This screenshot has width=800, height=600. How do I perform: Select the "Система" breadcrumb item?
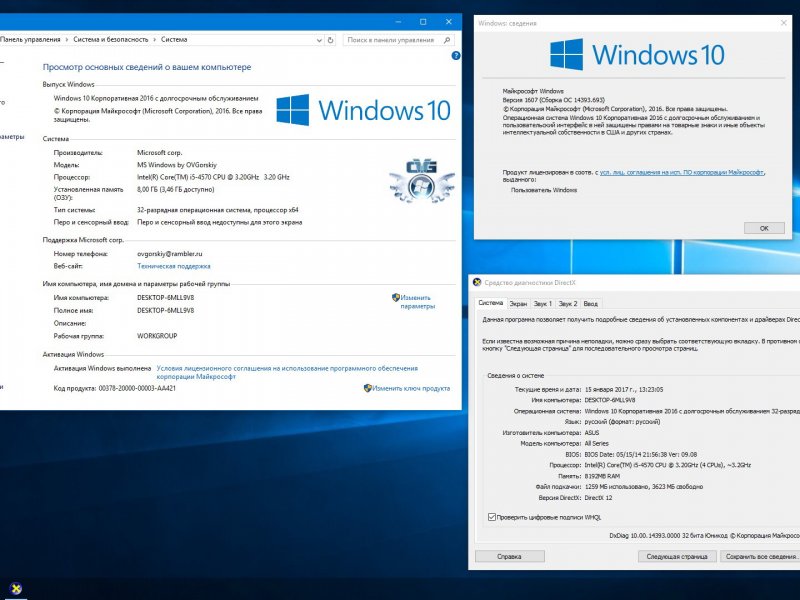[174, 40]
